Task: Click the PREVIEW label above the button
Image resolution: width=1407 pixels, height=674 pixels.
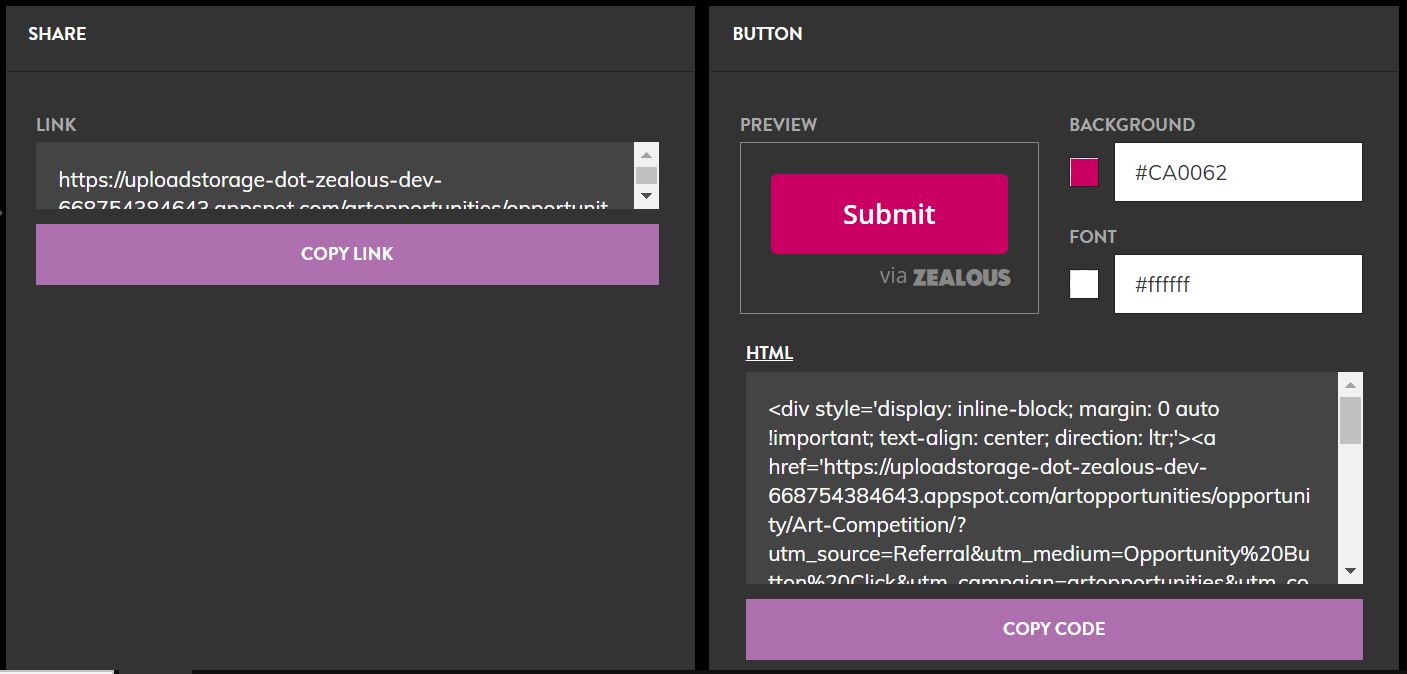Action: (x=778, y=124)
